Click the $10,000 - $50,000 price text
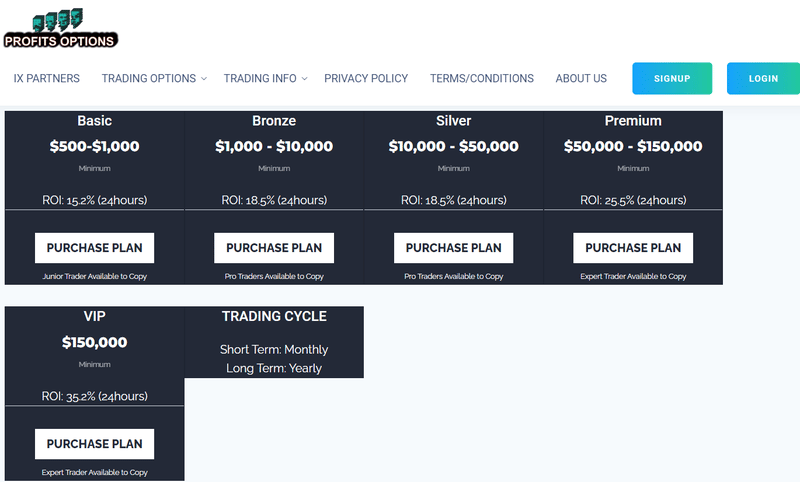 [454, 146]
